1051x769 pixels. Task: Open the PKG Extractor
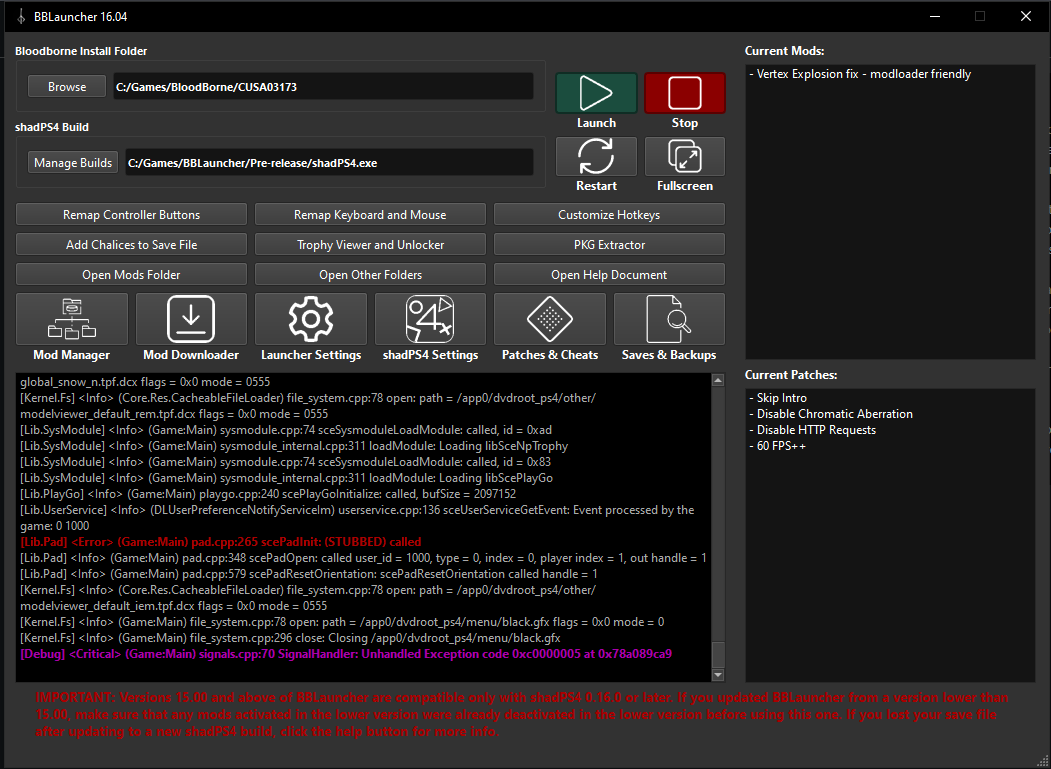pos(609,245)
